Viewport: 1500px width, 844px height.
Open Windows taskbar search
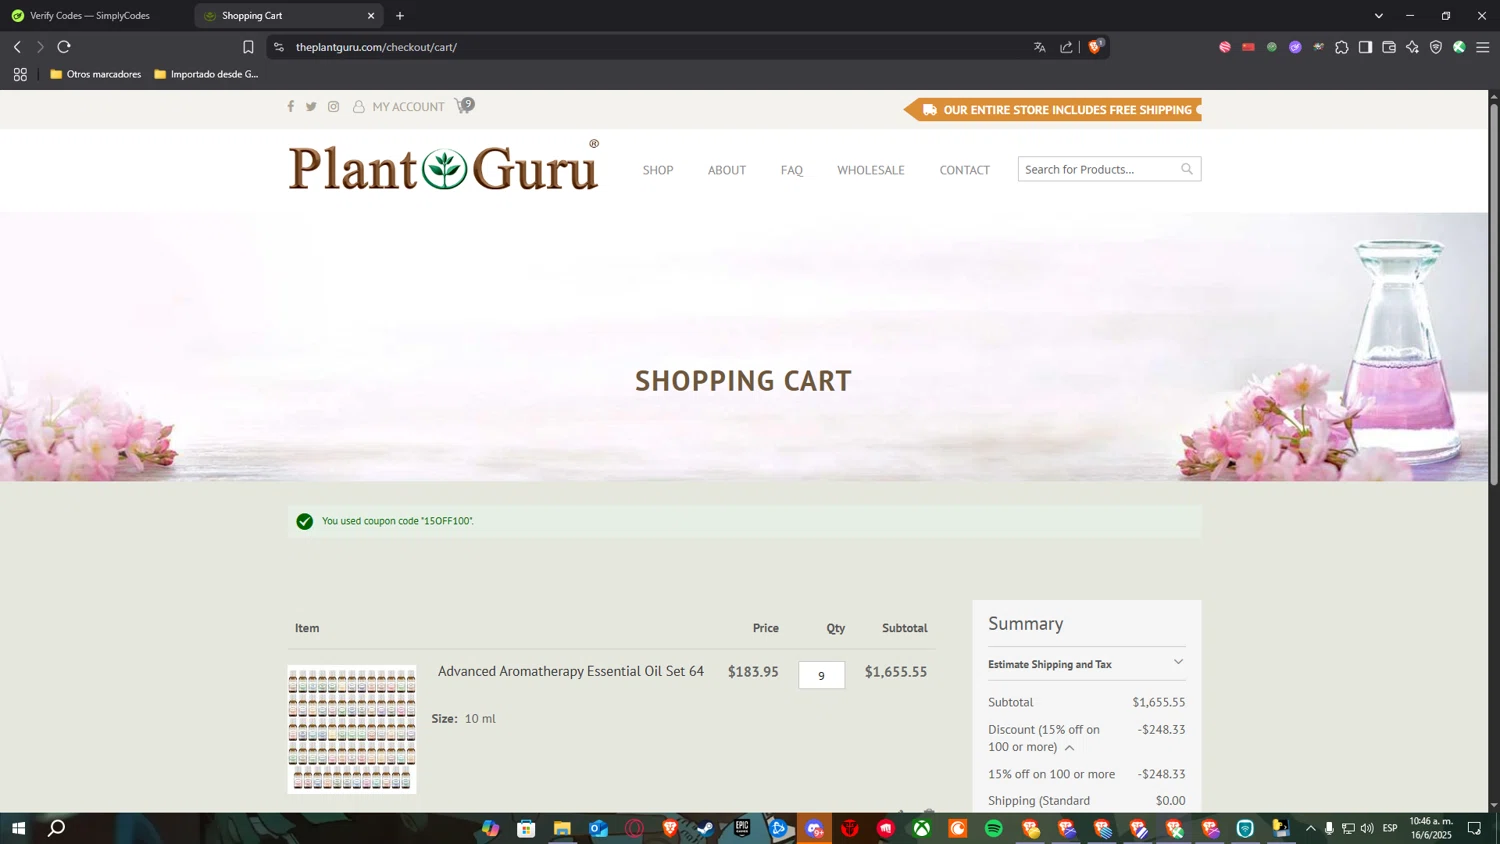click(x=57, y=828)
